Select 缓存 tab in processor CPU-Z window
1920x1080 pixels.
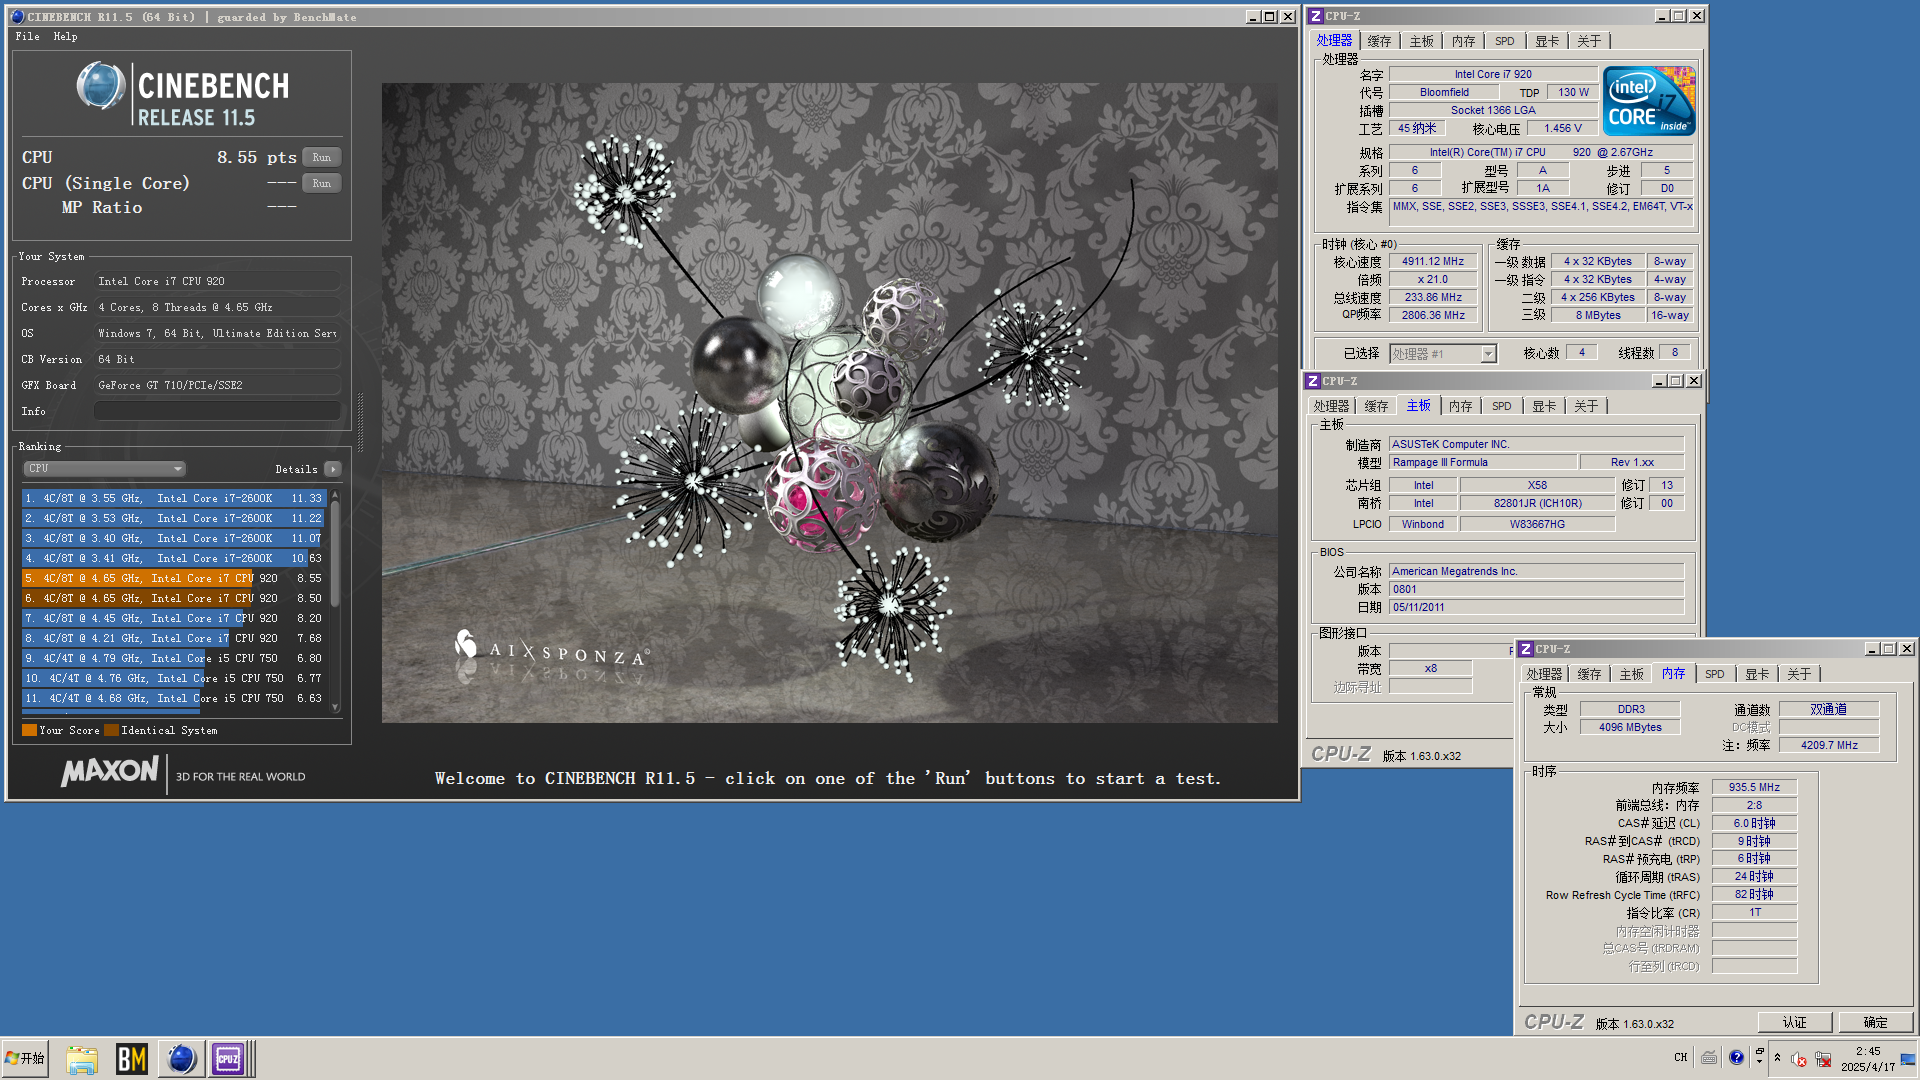tap(1379, 41)
